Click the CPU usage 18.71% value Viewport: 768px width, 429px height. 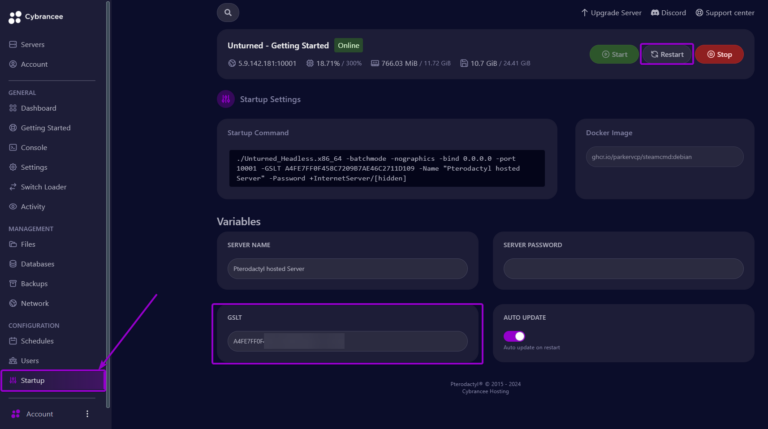coord(328,63)
